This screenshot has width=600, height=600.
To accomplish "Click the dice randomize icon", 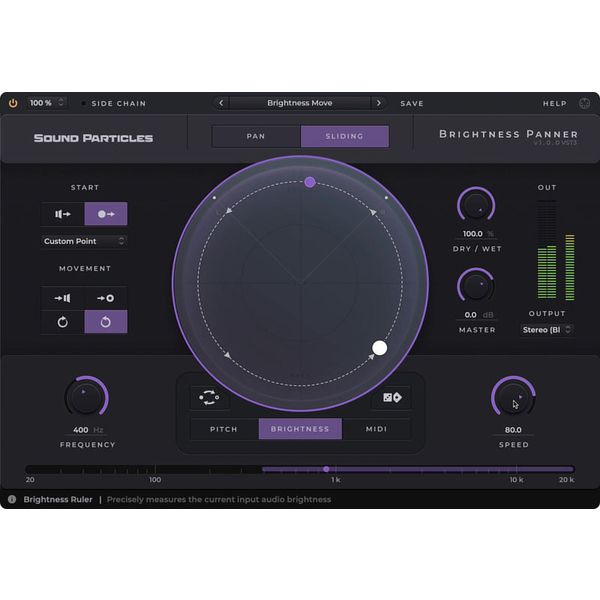I will [392, 398].
